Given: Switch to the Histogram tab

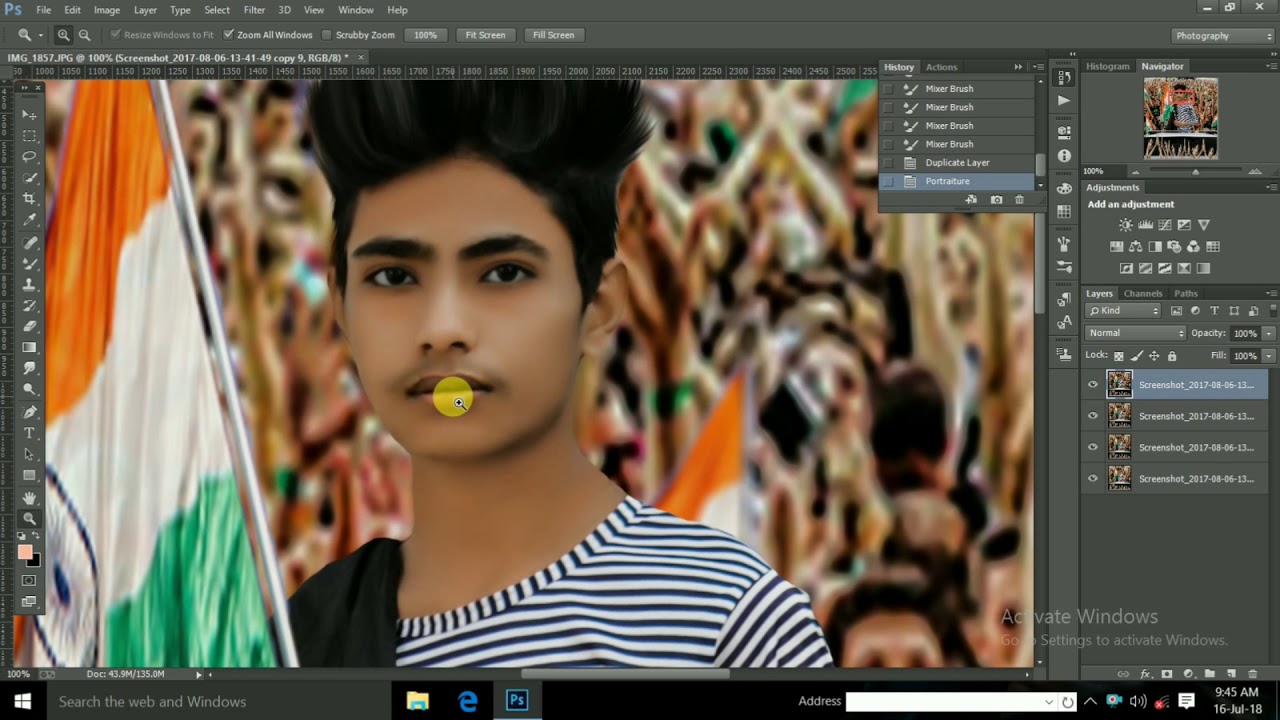Looking at the screenshot, I should pyautogui.click(x=1108, y=66).
